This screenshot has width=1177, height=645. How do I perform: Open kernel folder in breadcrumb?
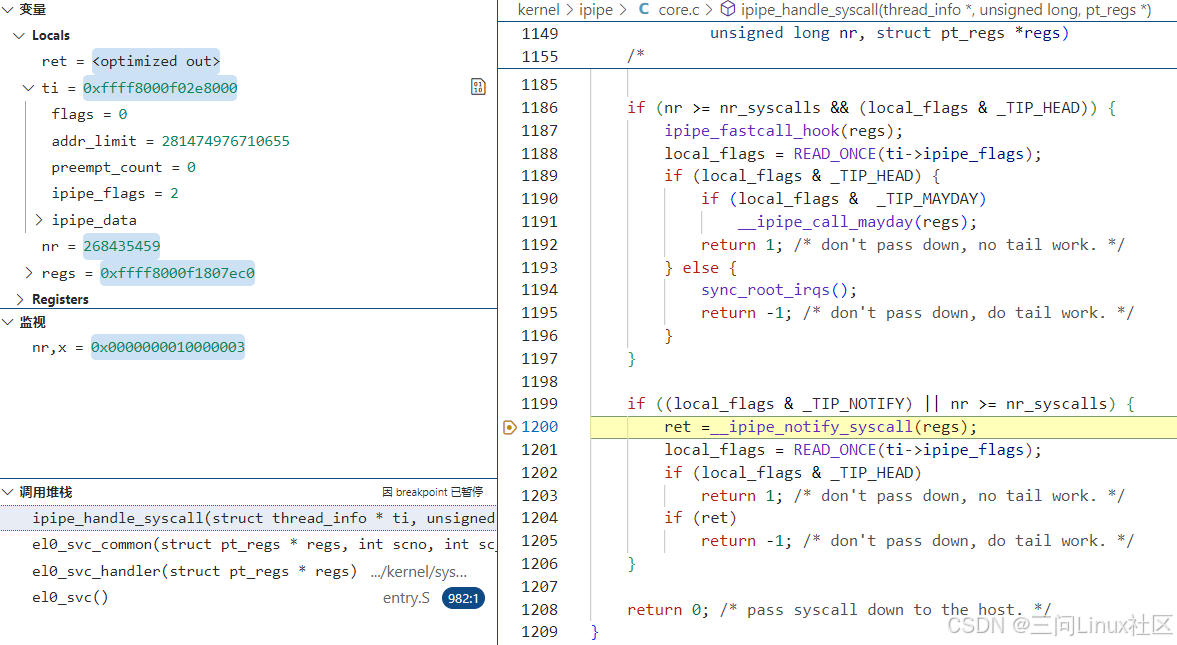click(538, 10)
